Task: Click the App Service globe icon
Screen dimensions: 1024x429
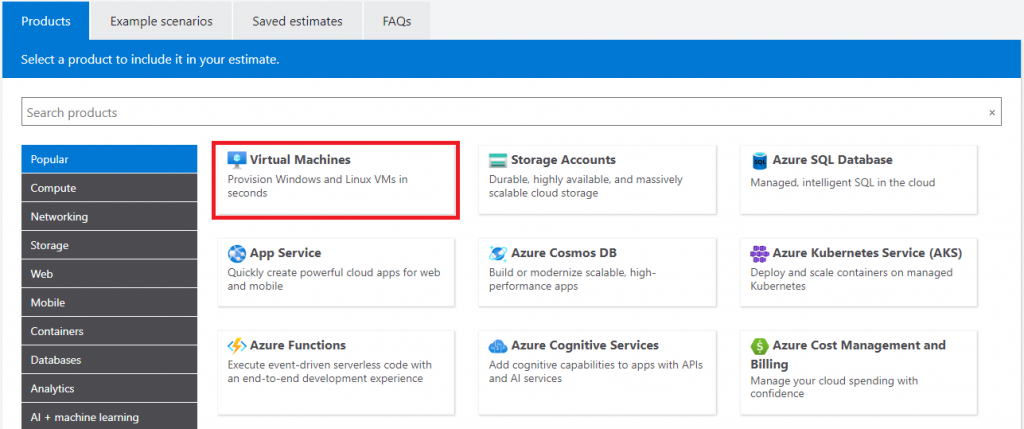Action: [237, 253]
